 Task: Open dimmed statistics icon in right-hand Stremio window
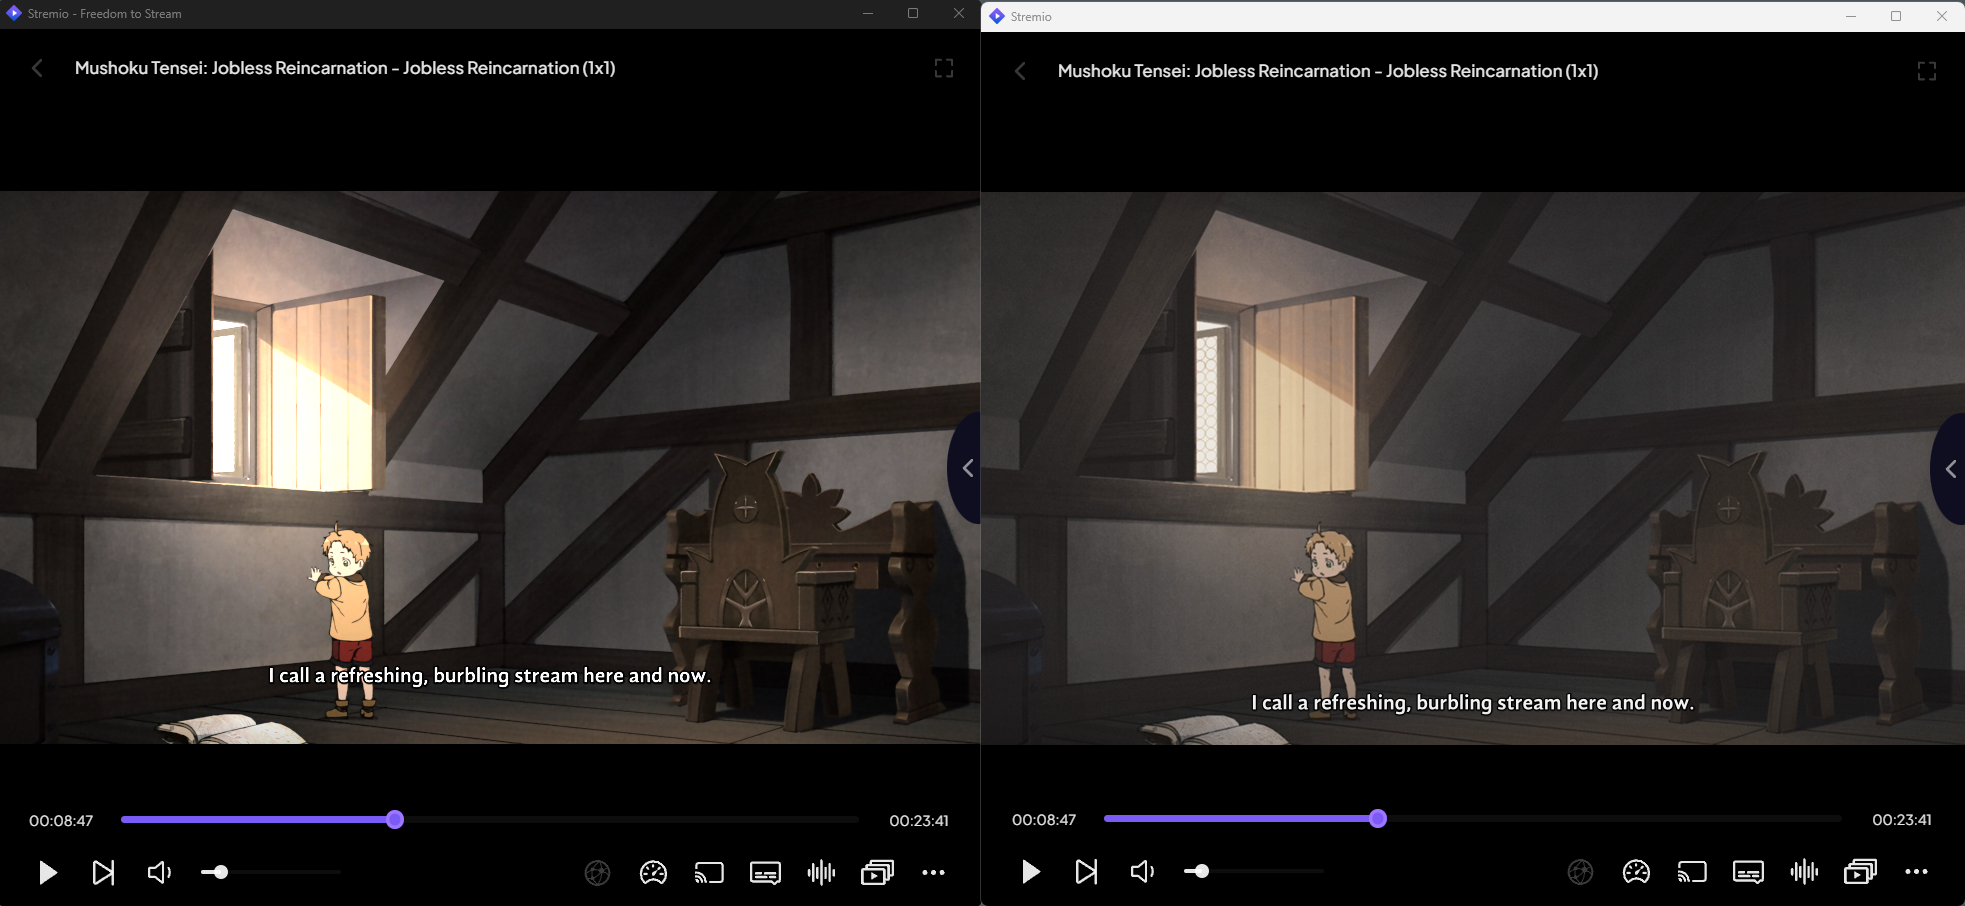pyautogui.click(x=1580, y=872)
